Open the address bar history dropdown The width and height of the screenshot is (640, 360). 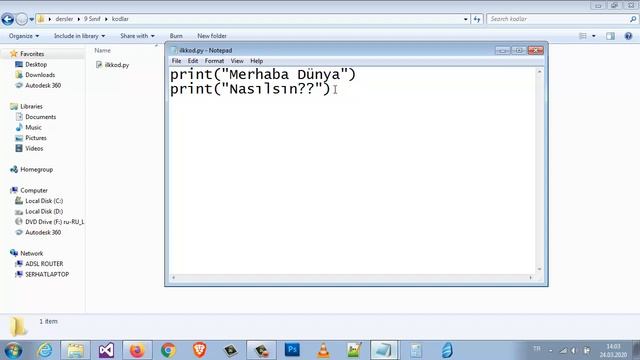click(466, 19)
